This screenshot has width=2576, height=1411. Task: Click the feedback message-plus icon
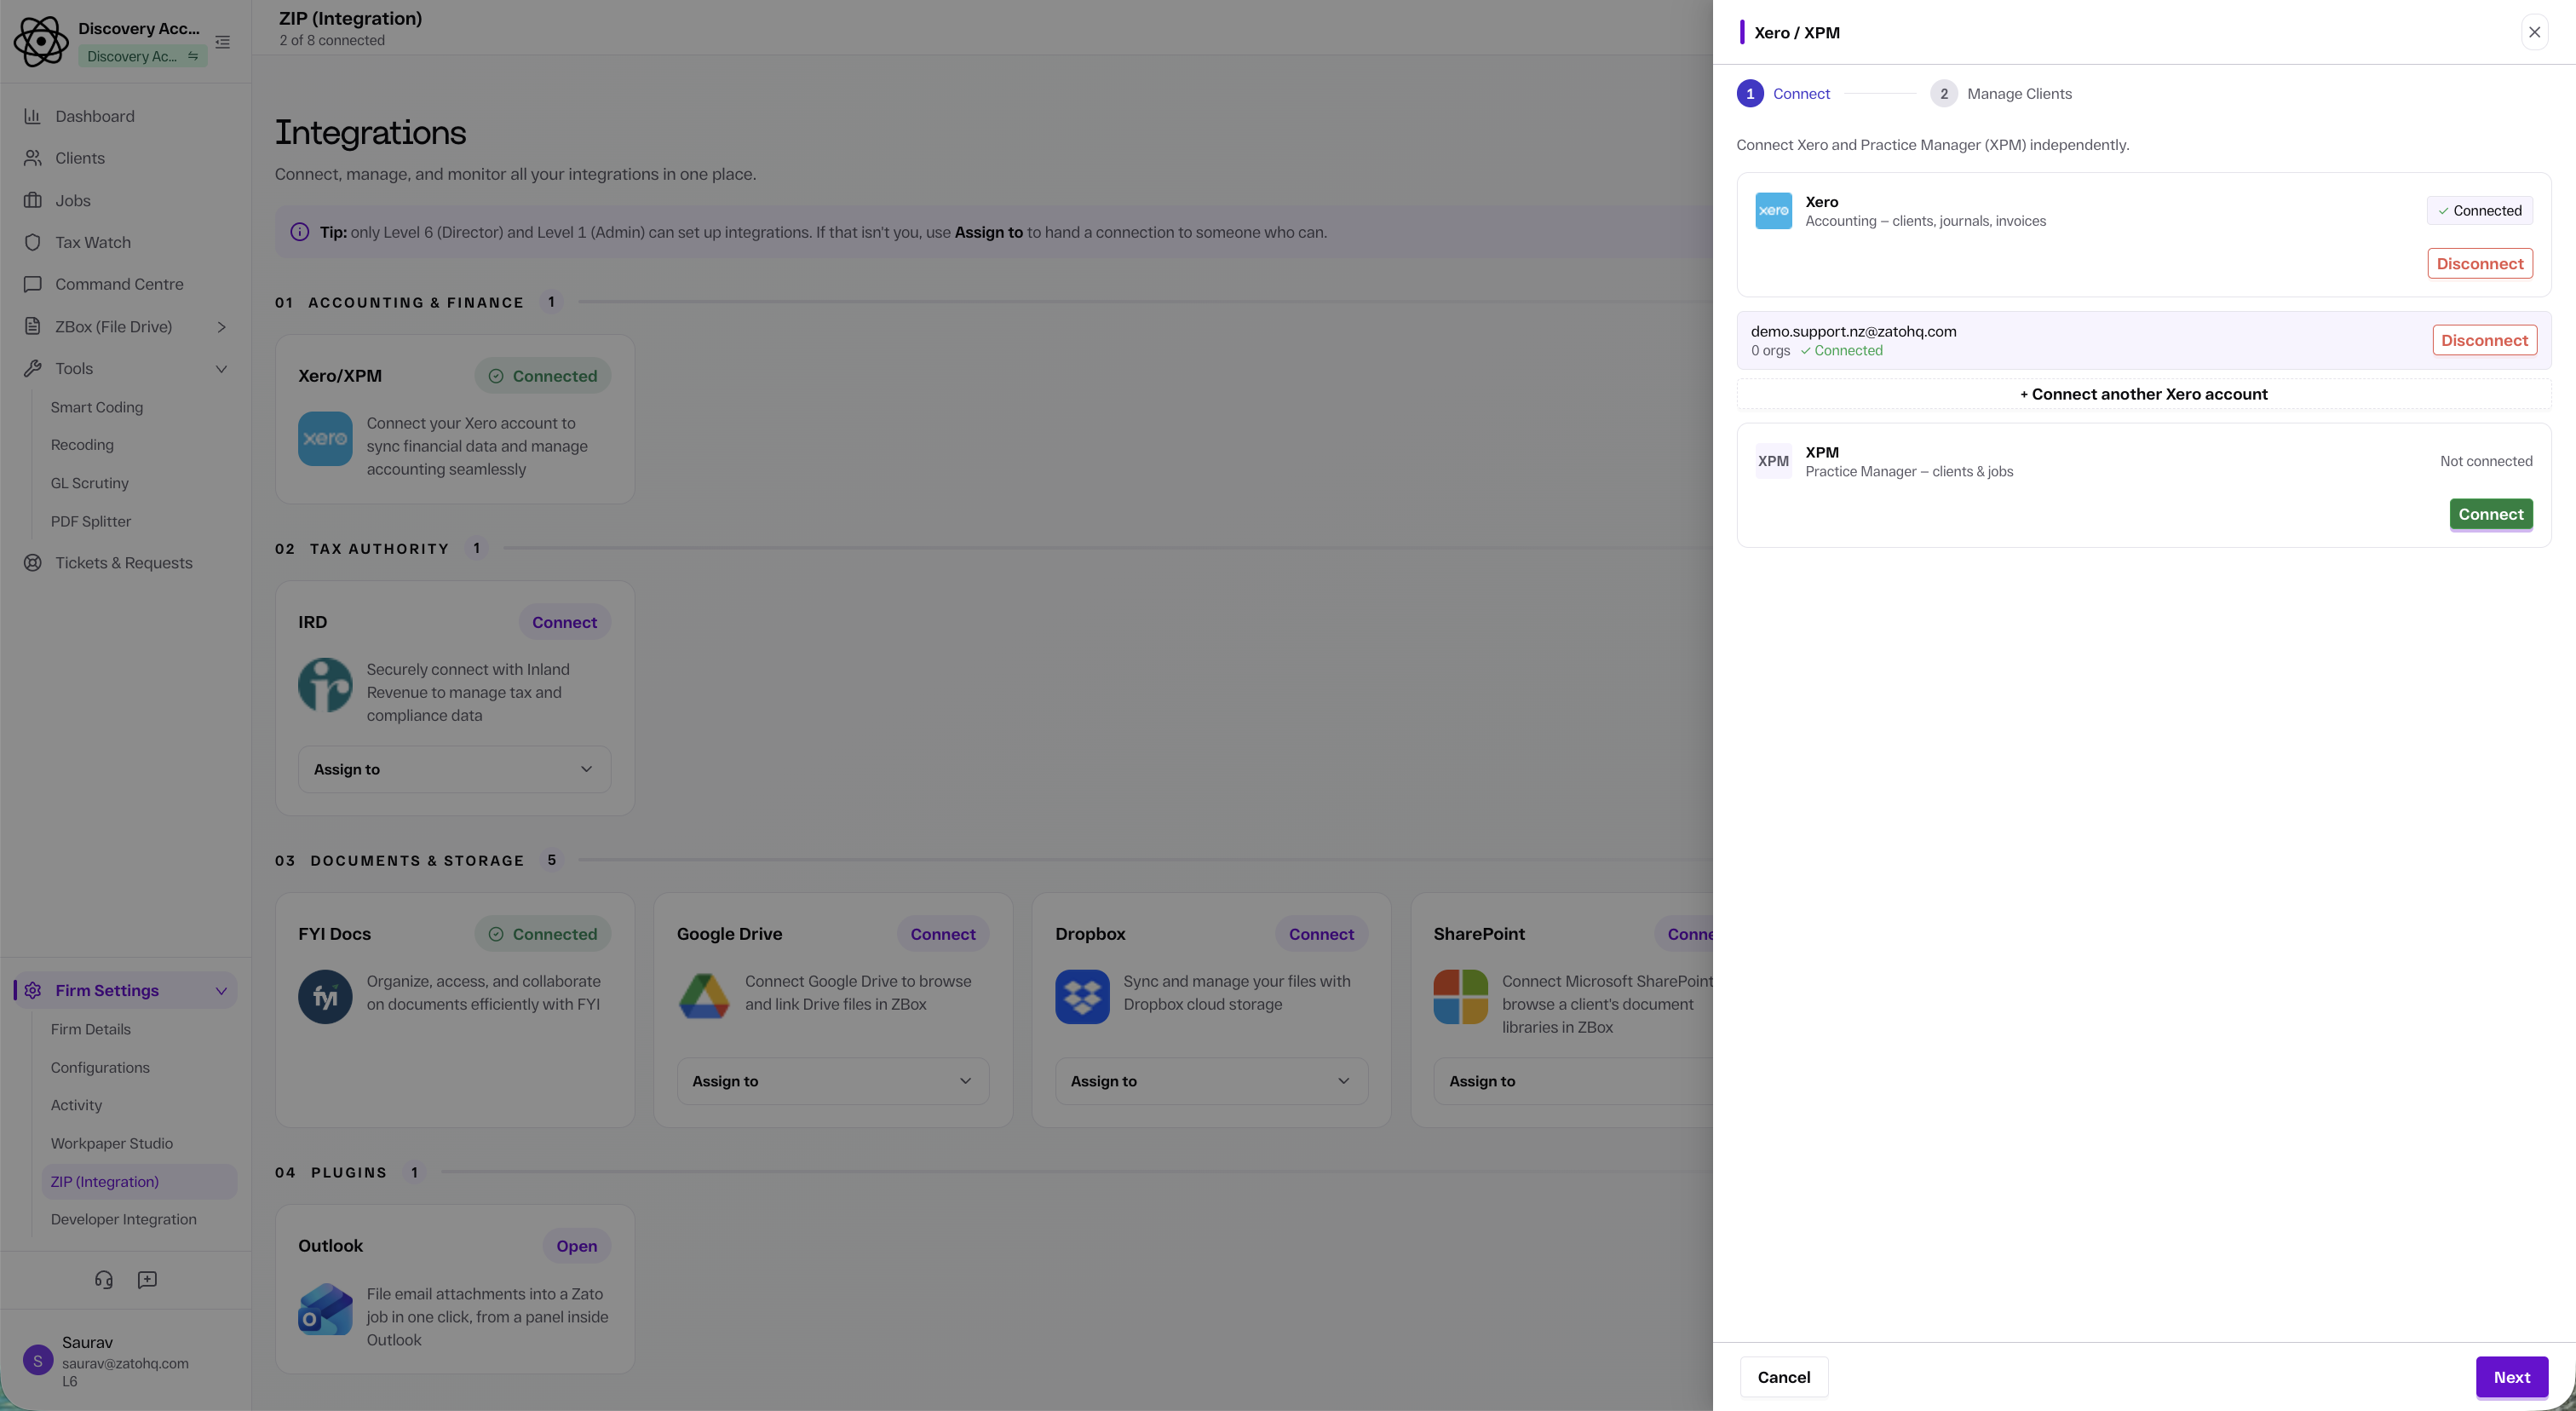click(147, 1280)
